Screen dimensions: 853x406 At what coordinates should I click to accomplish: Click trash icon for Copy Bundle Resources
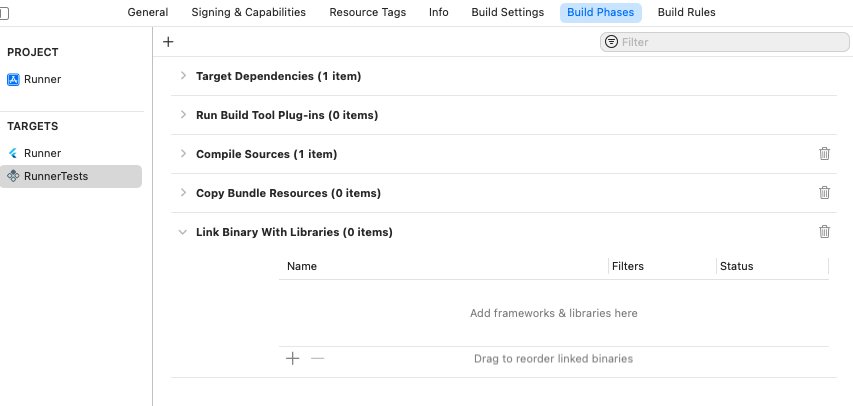824,193
